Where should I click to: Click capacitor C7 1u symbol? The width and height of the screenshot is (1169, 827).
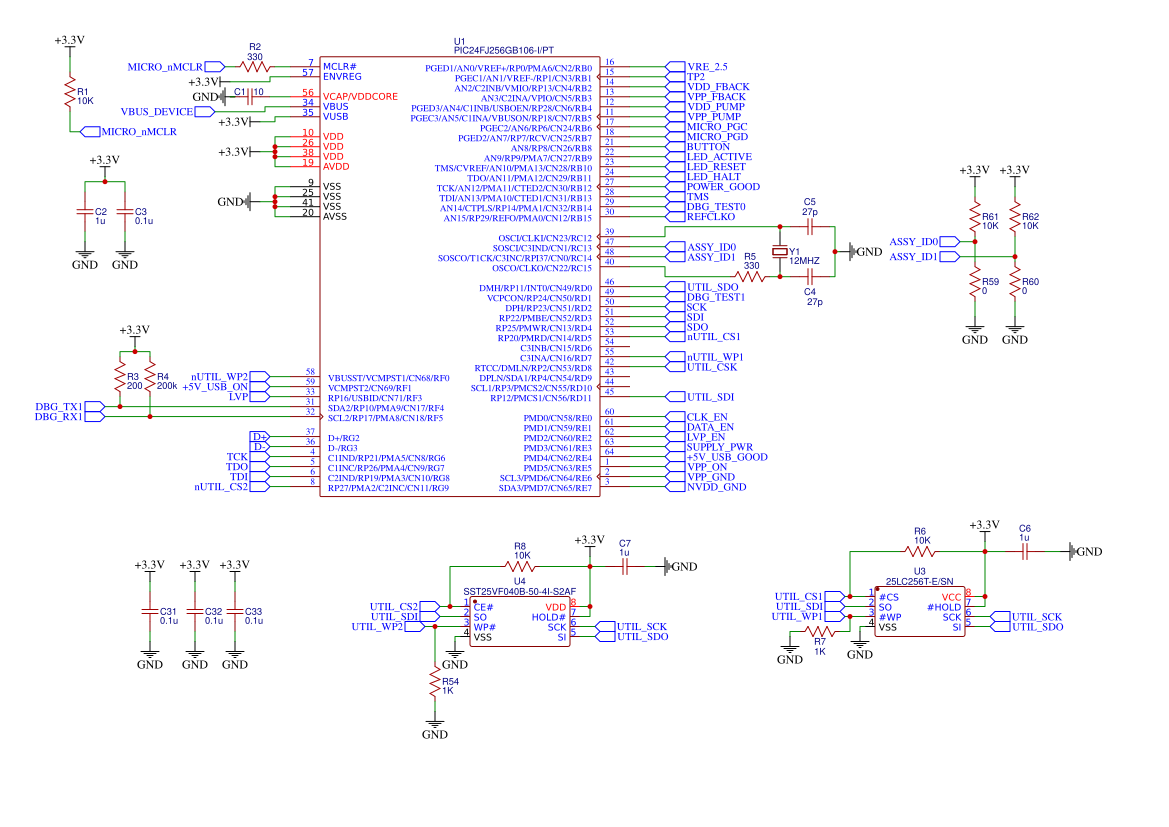(x=625, y=567)
